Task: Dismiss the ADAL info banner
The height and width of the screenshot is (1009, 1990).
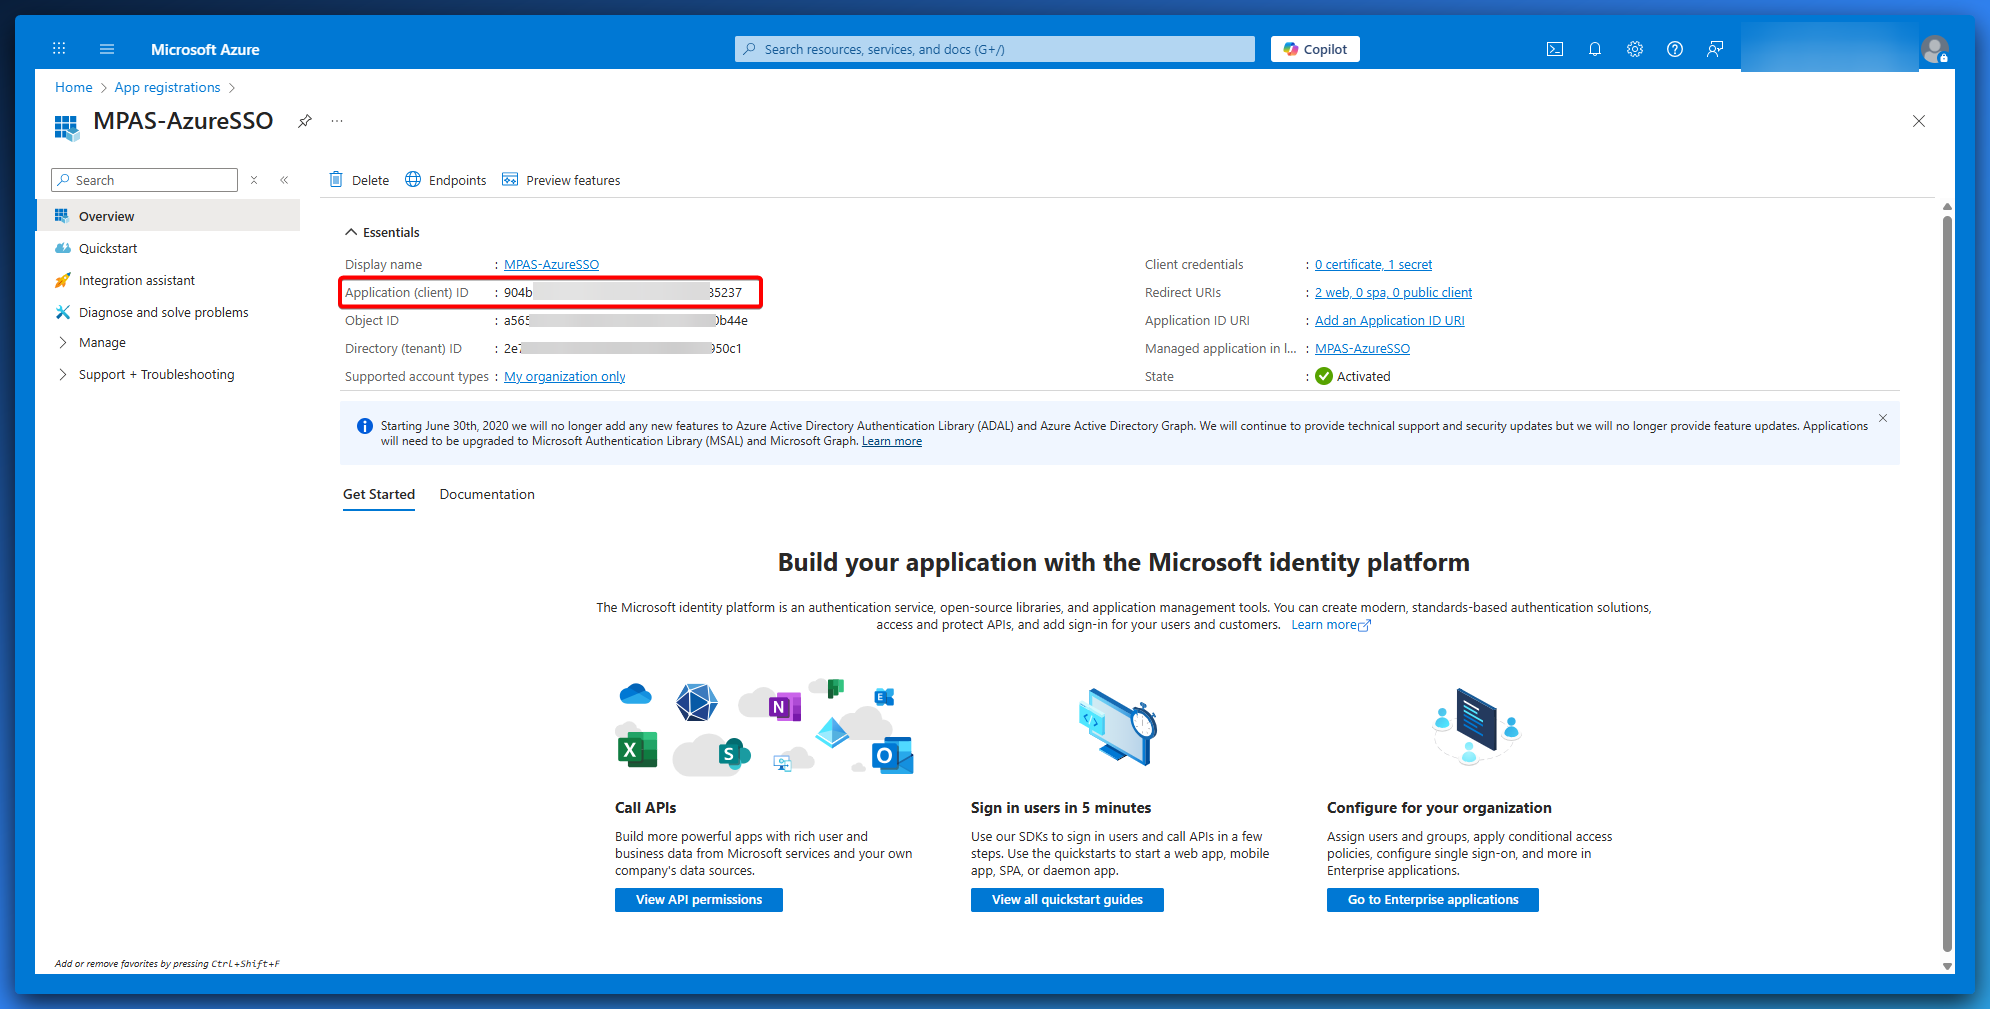Action: pos(1882,418)
